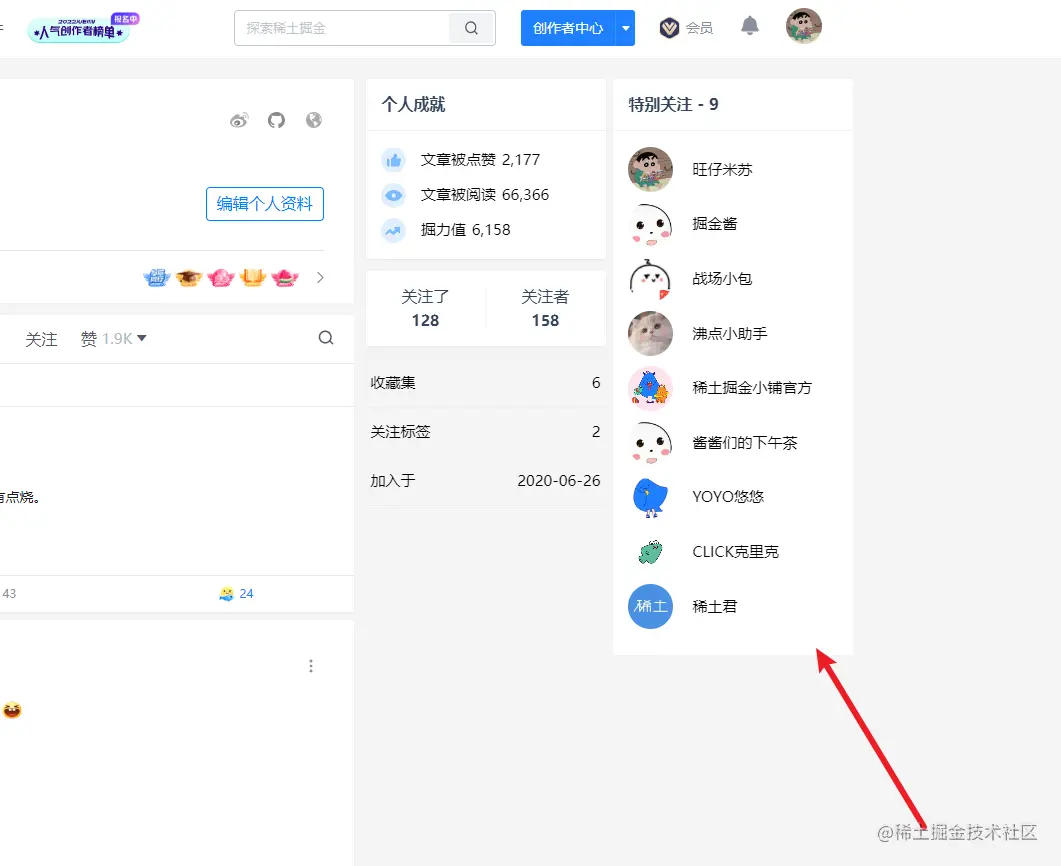Open 稀土君 blue circle avatar
1061x866 pixels.
point(650,606)
